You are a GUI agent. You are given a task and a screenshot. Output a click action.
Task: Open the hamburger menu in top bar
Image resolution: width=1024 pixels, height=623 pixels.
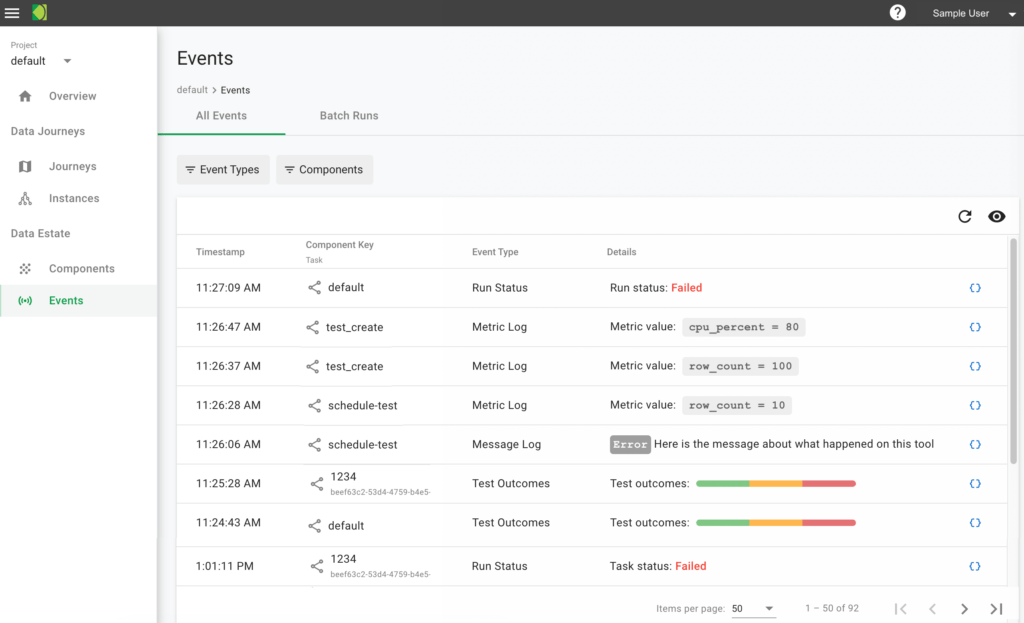point(13,13)
